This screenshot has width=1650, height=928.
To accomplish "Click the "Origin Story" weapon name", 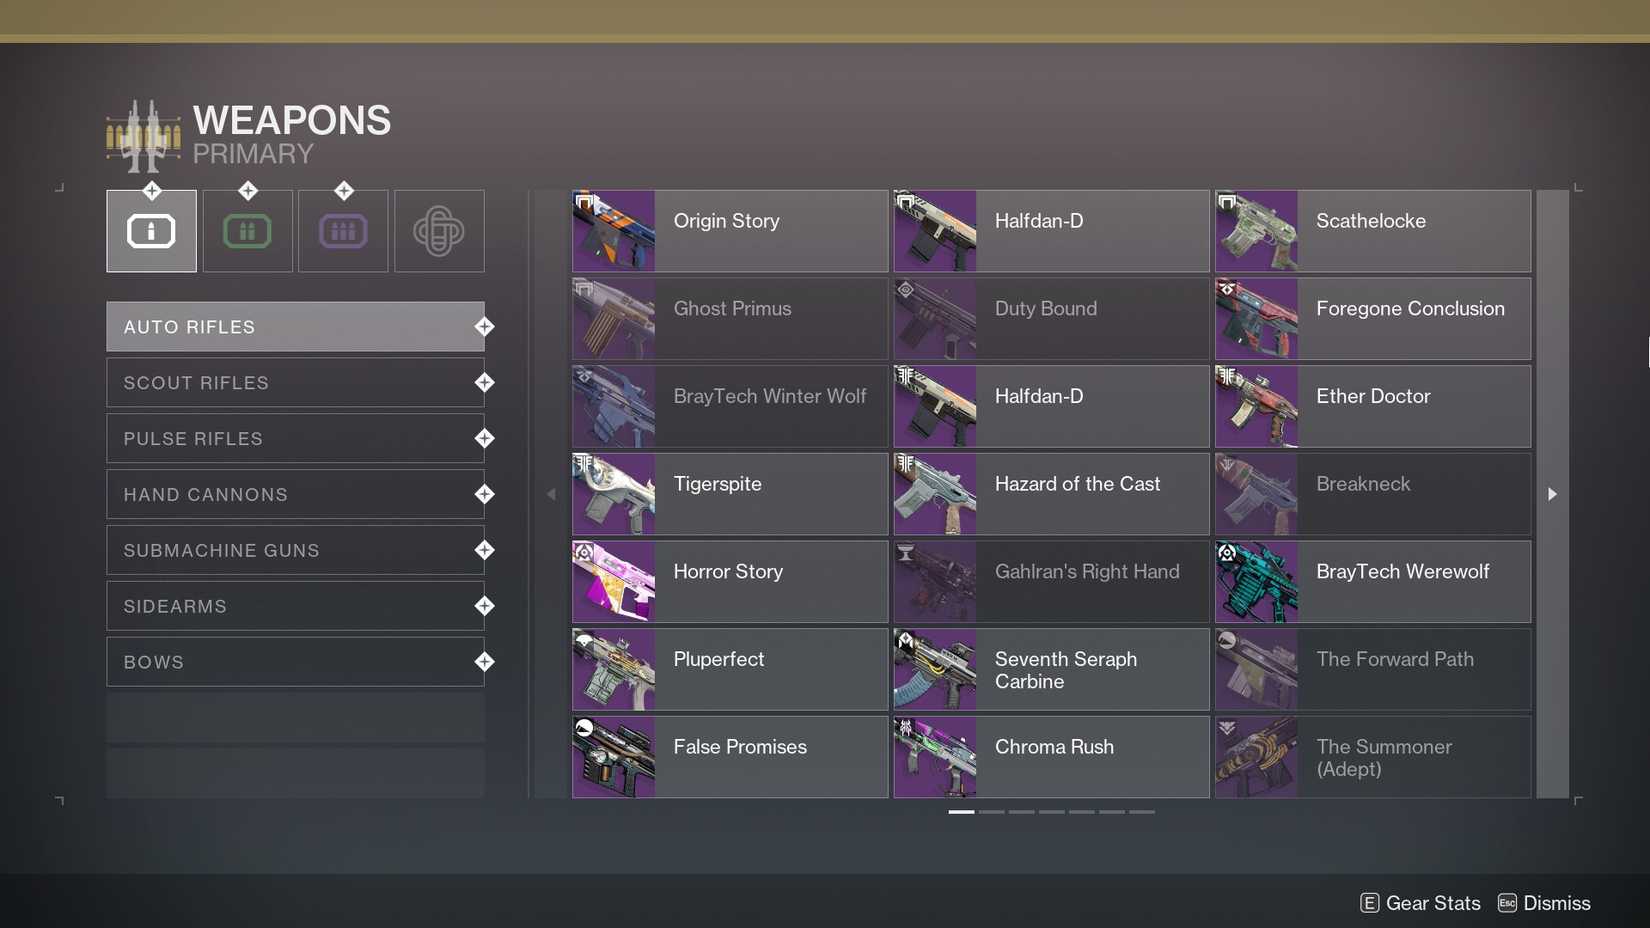I will pyautogui.click(x=726, y=221).
